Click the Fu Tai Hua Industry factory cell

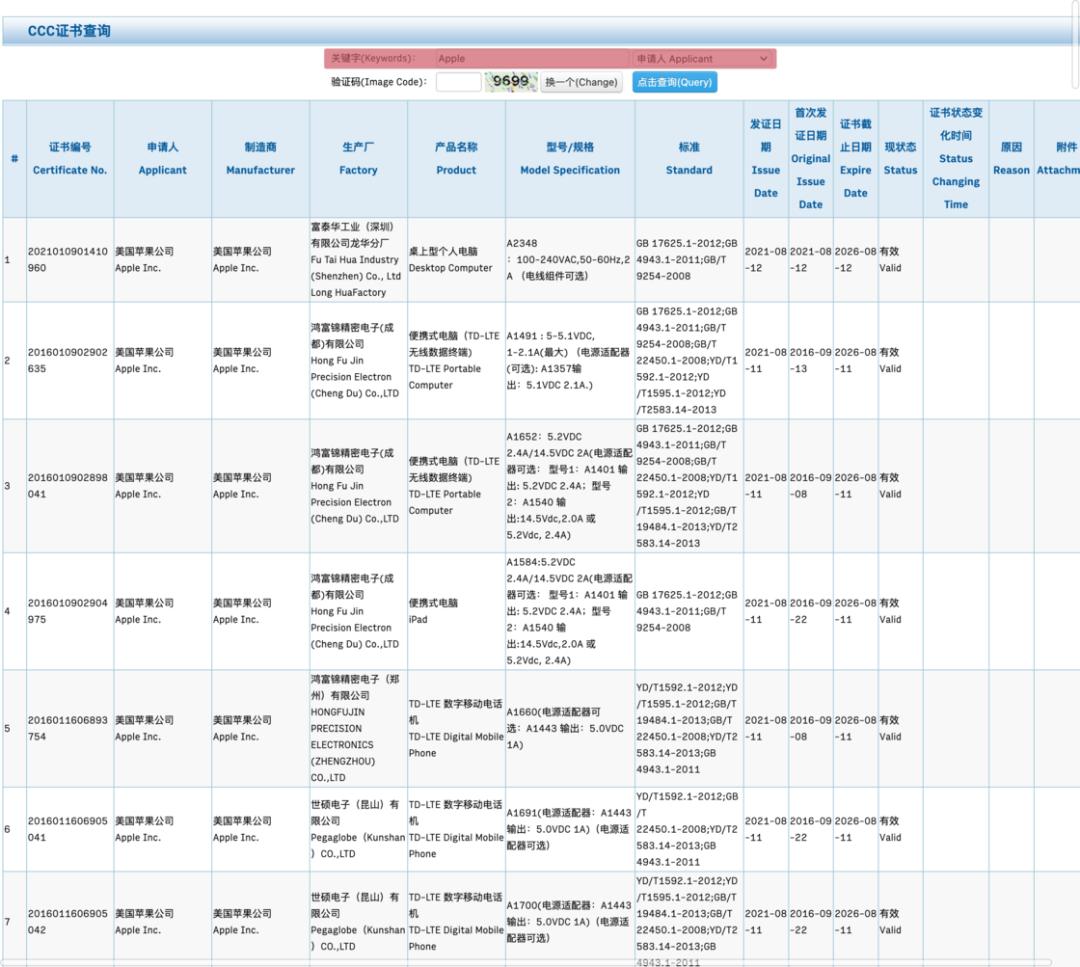[356, 260]
